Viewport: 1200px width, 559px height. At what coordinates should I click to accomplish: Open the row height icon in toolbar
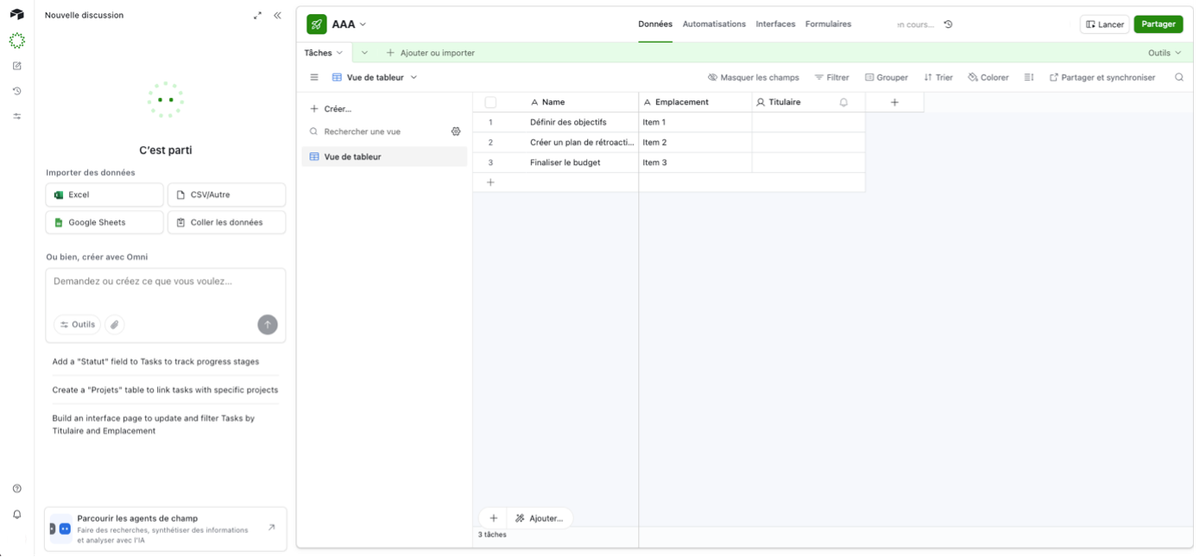pos(1029,77)
